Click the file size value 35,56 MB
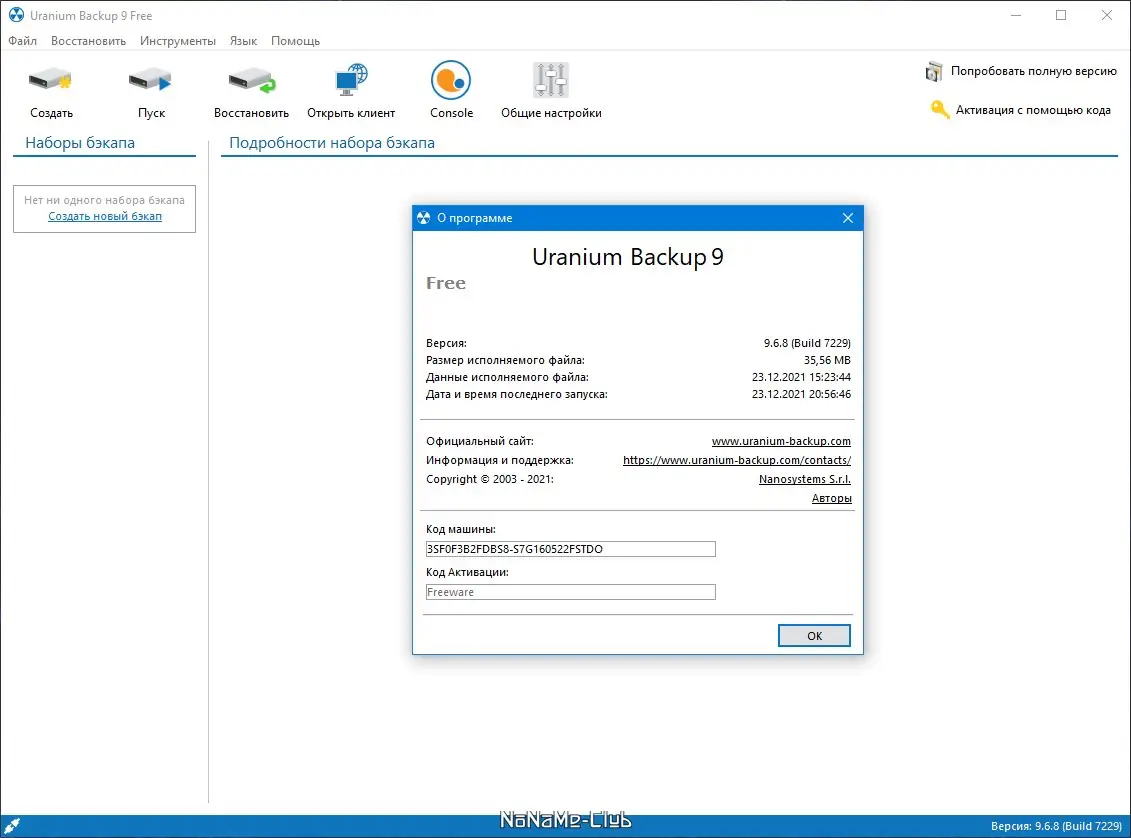Image resolution: width=1131 pixels, height=838 pixels. pos(827,360)
